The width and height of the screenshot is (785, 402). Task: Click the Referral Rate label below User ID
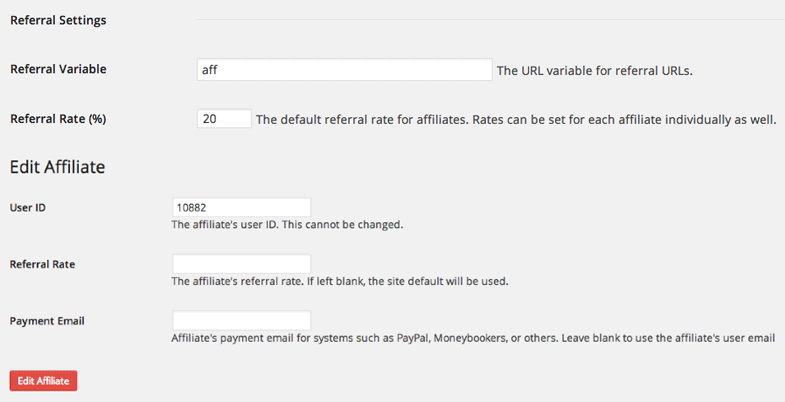[42, 264]
